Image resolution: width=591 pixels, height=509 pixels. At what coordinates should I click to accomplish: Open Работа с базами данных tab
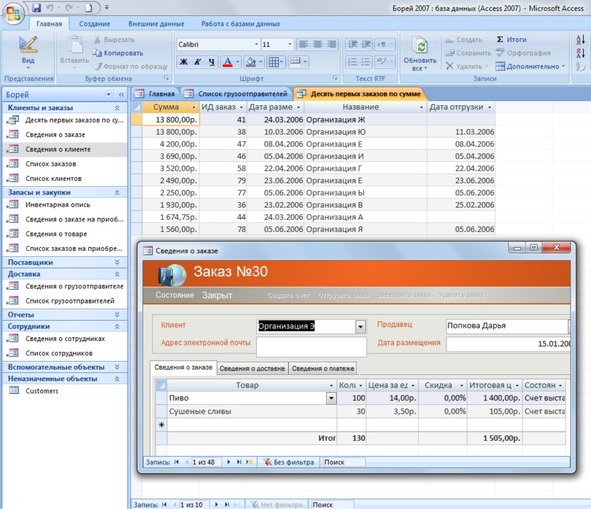[x=240, y=24]
